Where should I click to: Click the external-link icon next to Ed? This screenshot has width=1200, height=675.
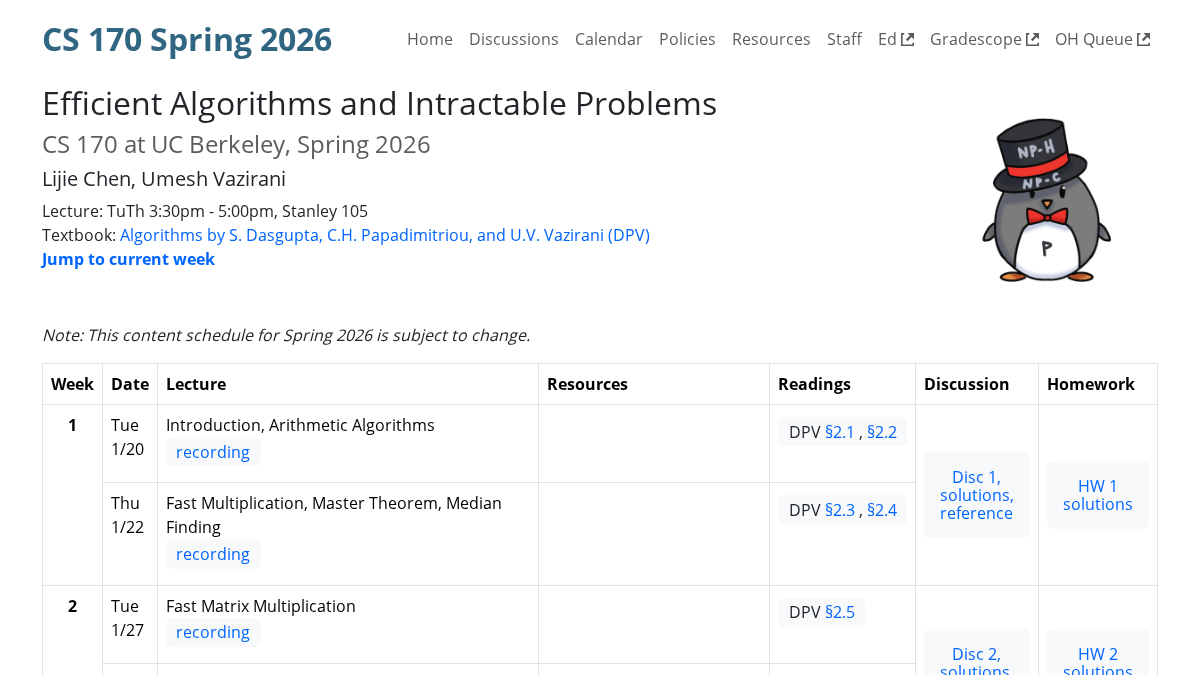coord(908,40)
